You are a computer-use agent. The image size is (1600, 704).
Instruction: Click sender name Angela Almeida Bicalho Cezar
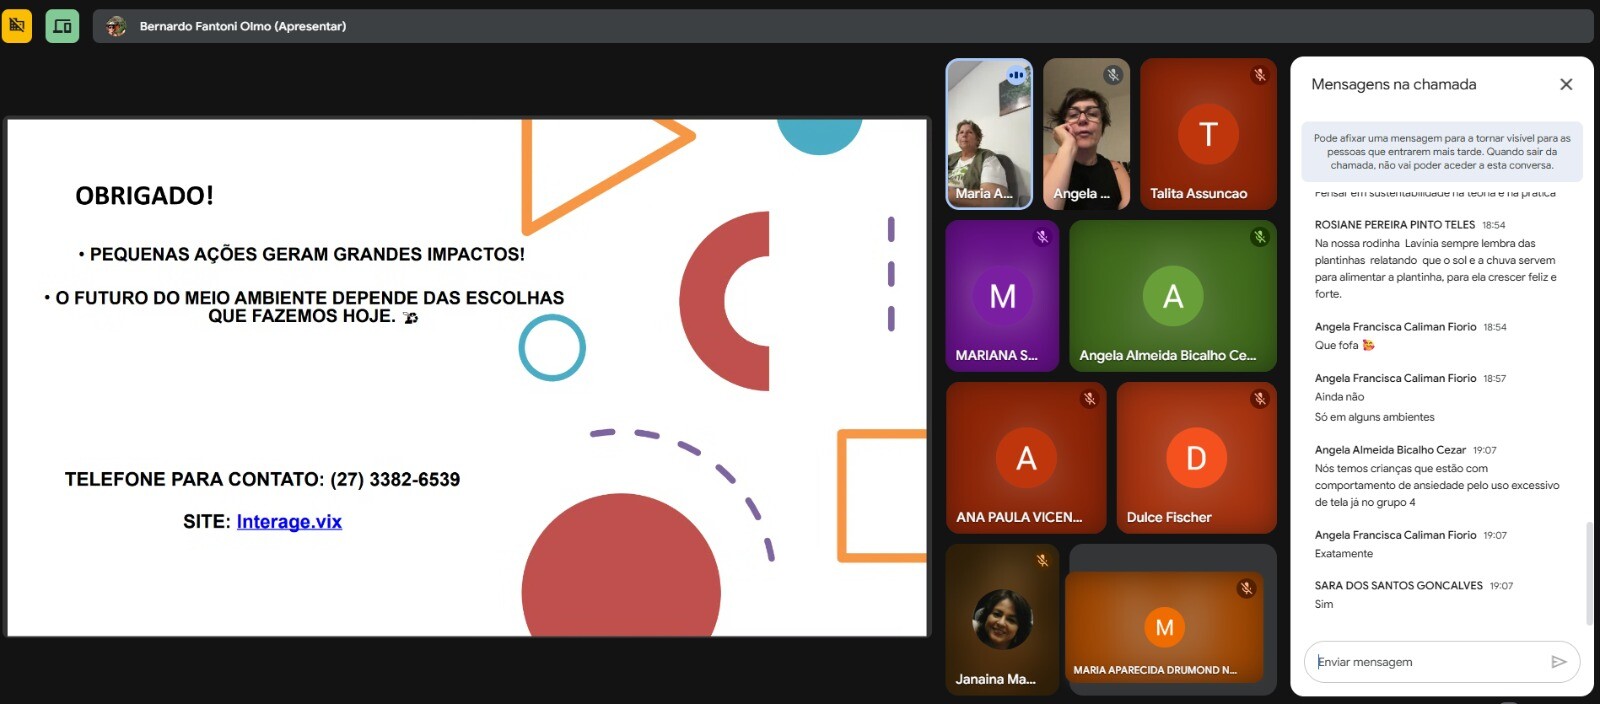tap(1390, 450)
